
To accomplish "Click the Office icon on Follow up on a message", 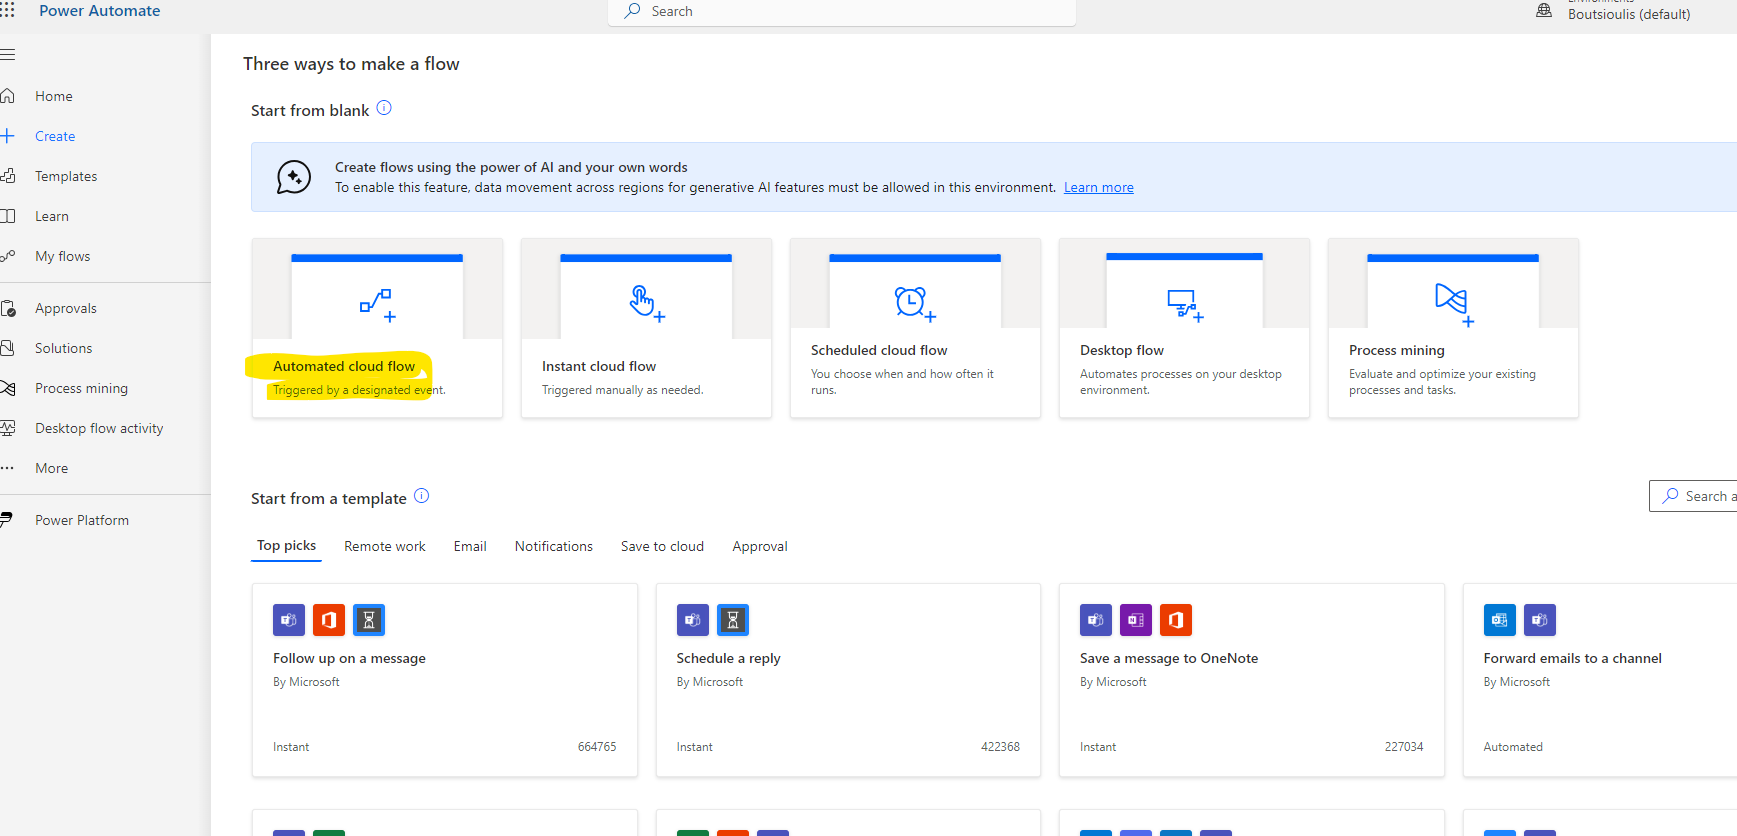I will pyautogui.click(x=329, y=620).
